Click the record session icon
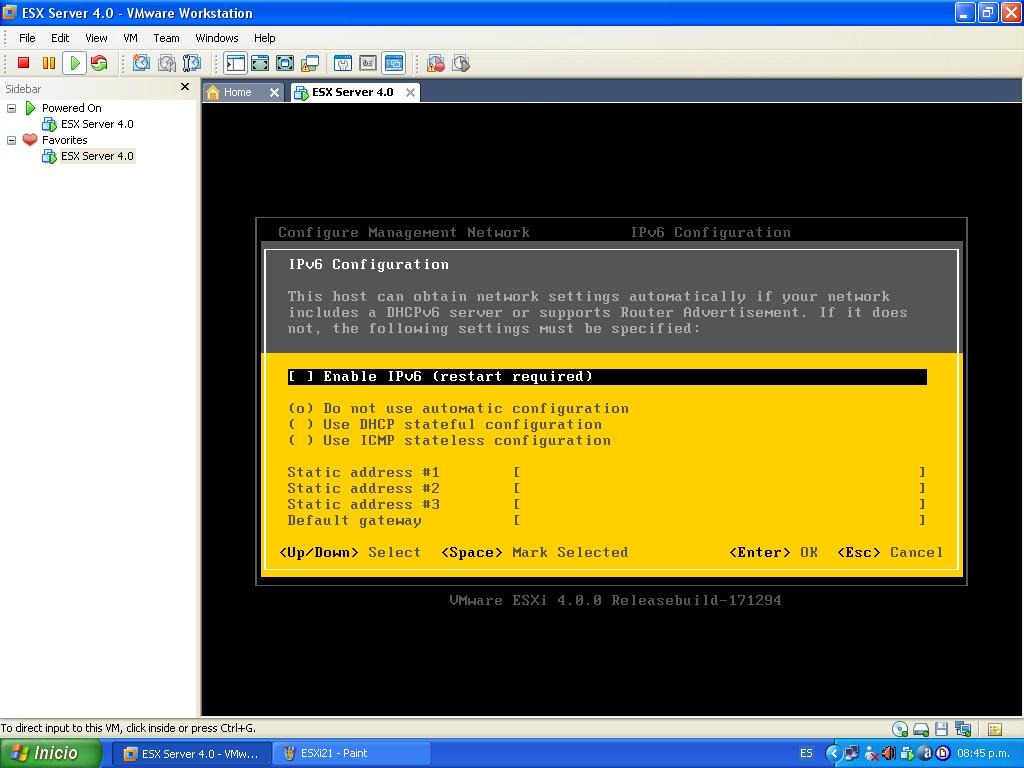The image size is (1024, 768). point(436,63)
